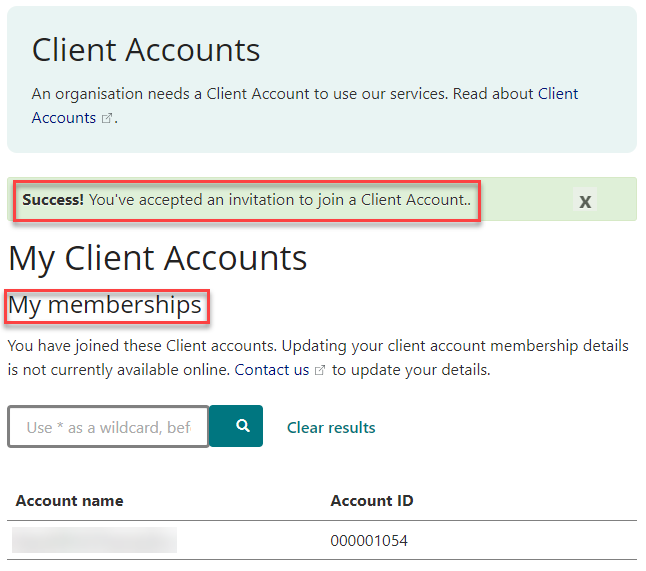Select the account ID 000001054 cell

[x=369, y=541]
